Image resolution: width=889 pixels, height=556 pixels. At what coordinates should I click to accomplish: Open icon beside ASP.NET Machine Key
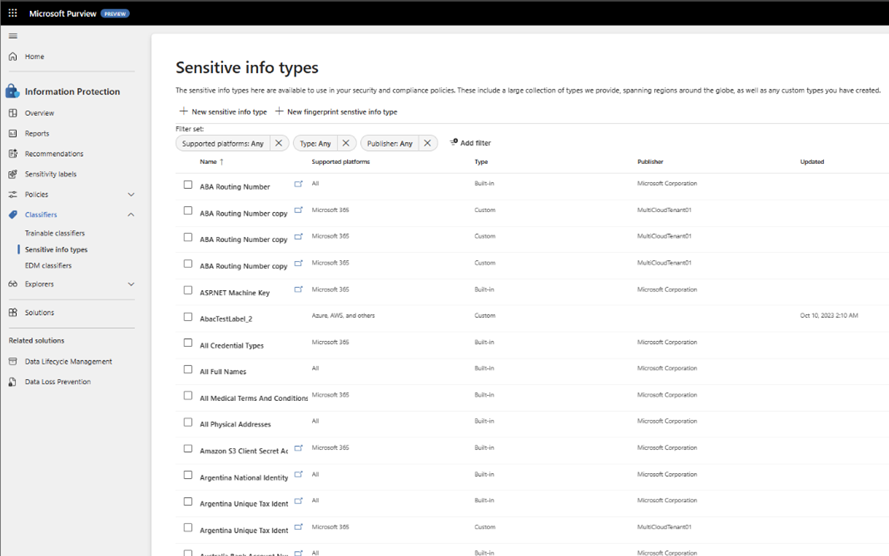(298, 290)
